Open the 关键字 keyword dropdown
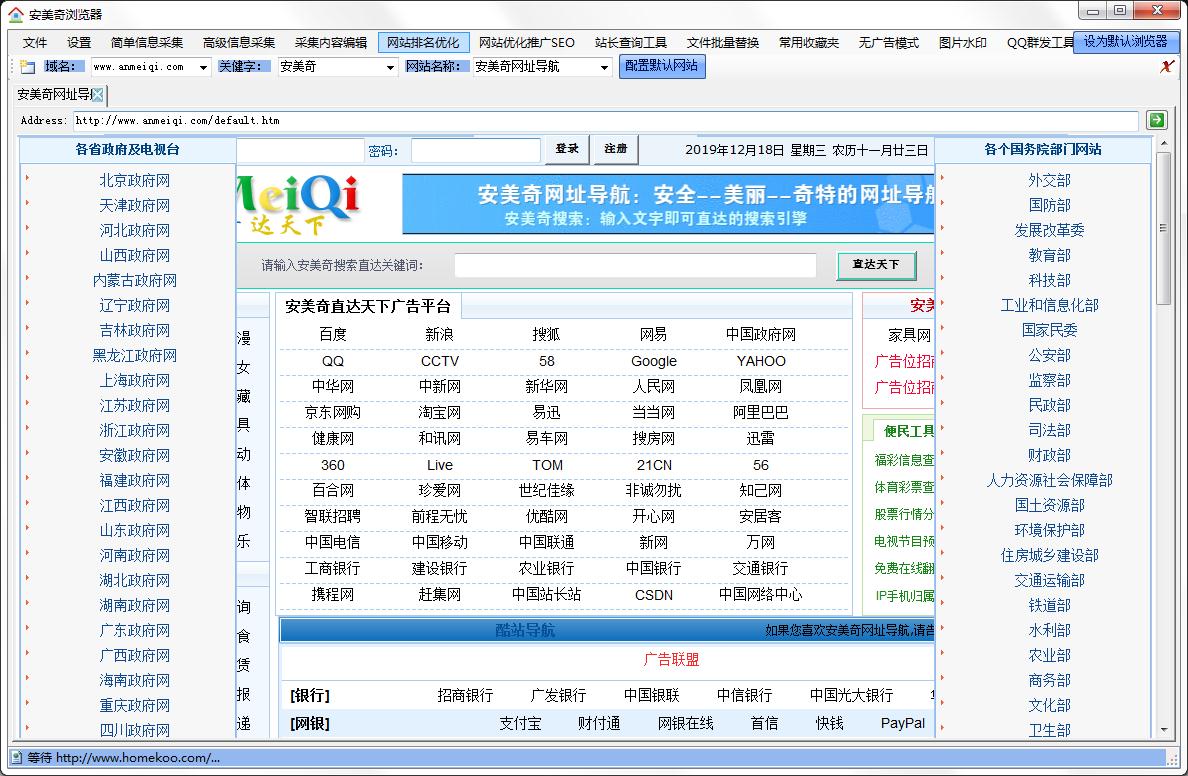The width and height of the screenshot is (1188, 776). tap(390, 67)
